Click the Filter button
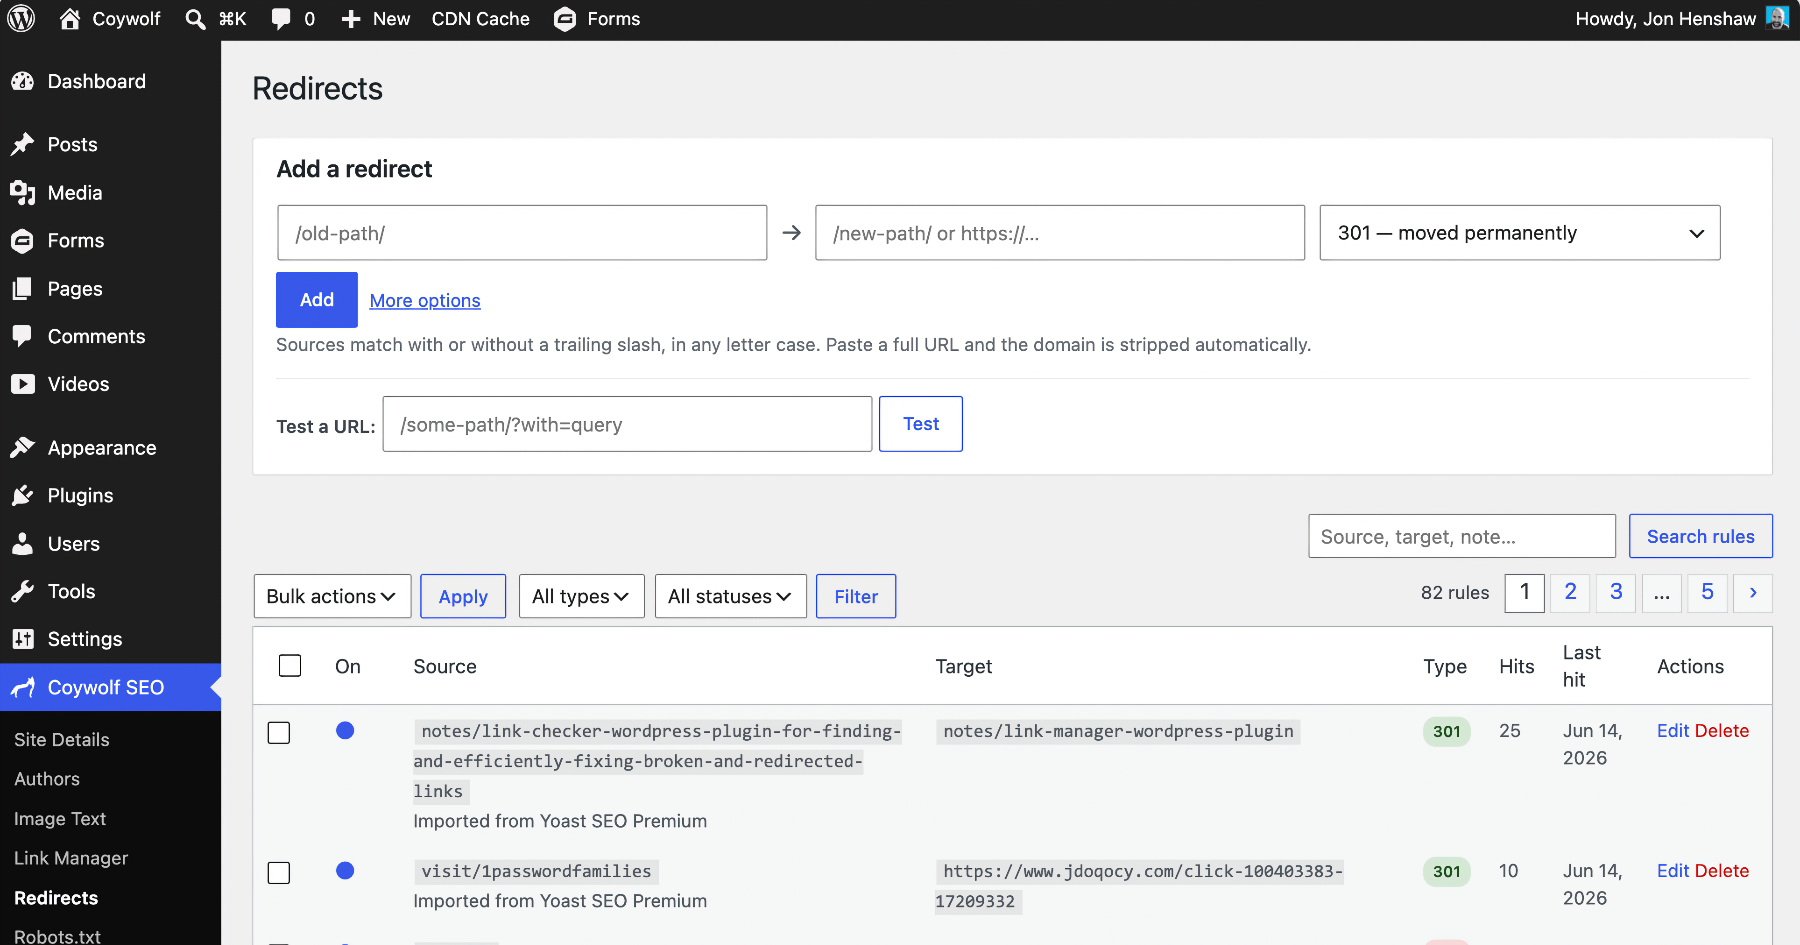The image size is (1800, 945). coord(856,596)
